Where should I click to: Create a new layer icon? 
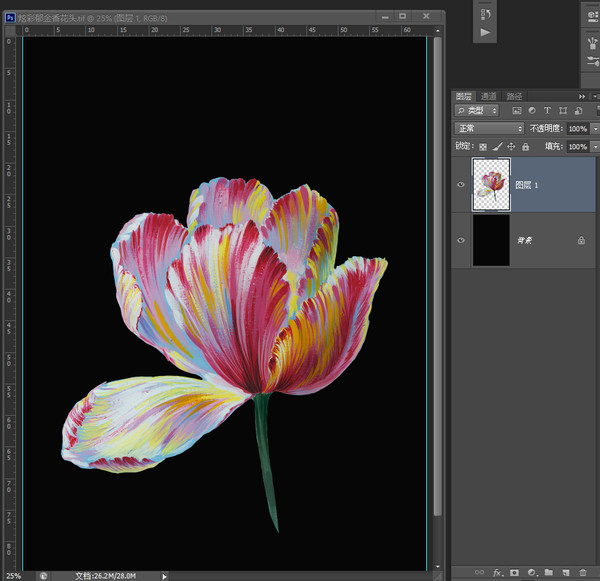coord(566,572)
